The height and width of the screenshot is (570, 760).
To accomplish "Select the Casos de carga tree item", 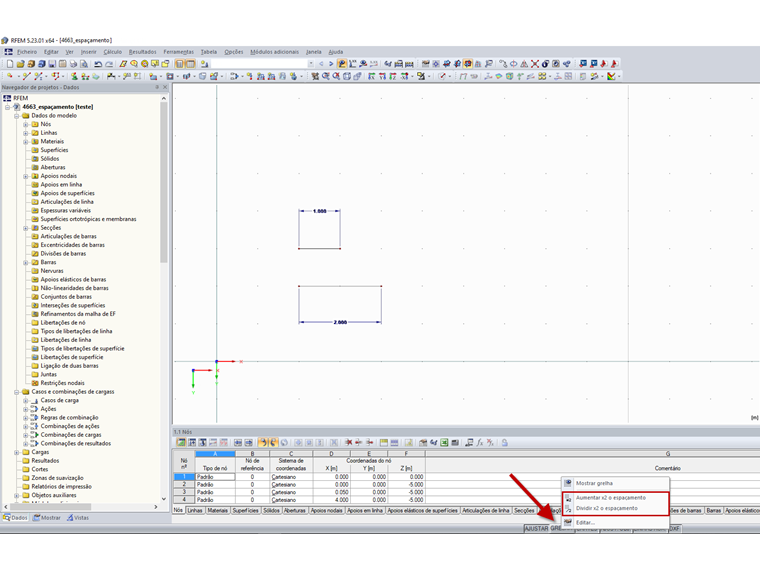I will click(60, 400).
